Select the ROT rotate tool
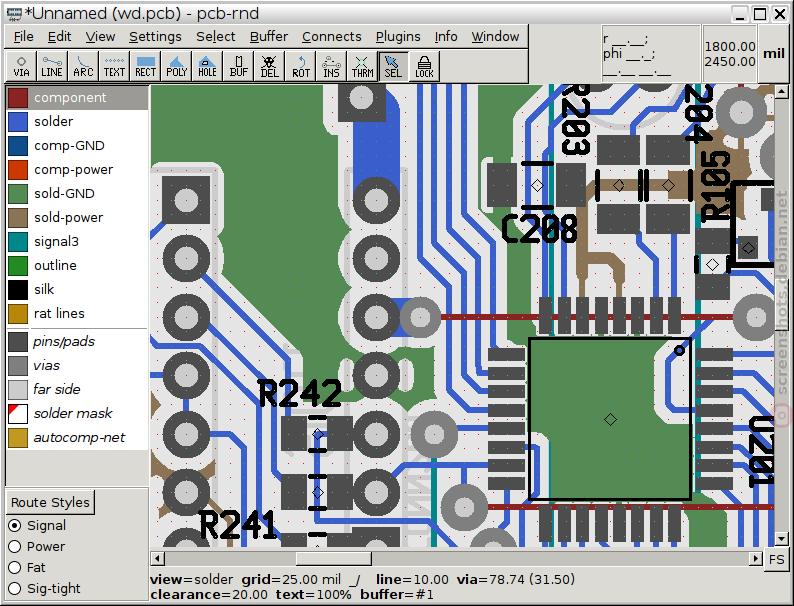794x606 pixels. tap(300, 66)
